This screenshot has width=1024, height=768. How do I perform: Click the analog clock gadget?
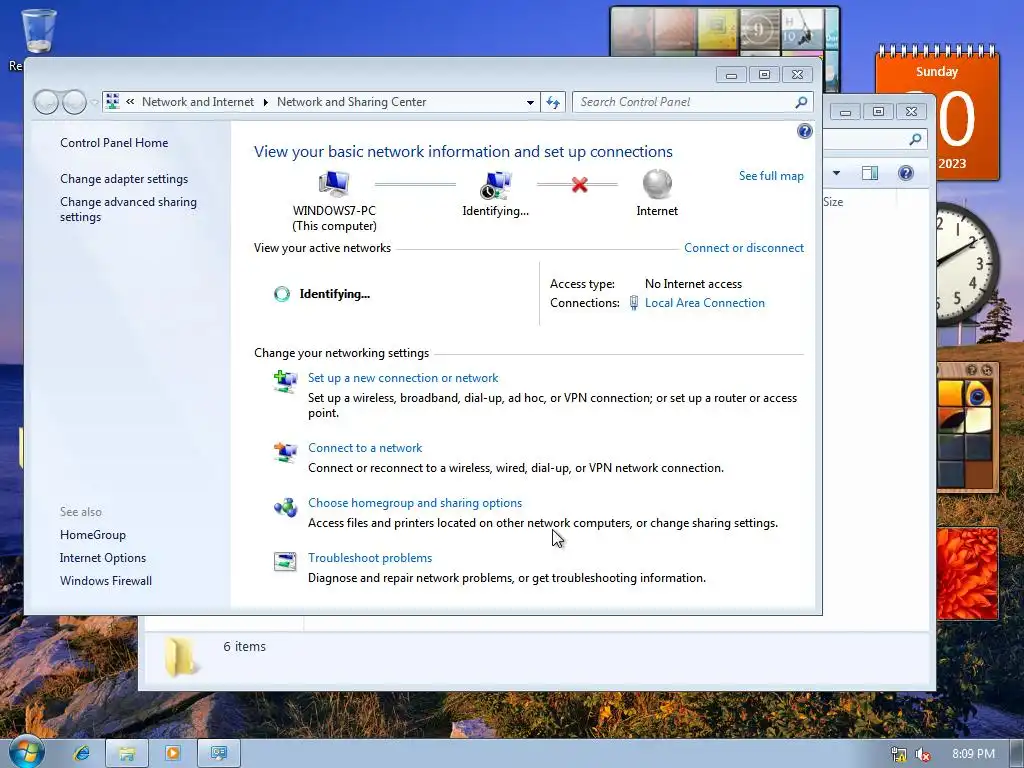pos(967,264)
